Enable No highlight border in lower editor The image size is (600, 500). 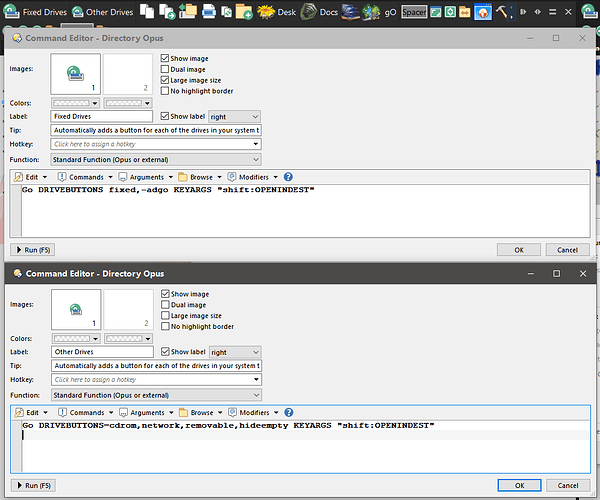[x=165, y=326]
